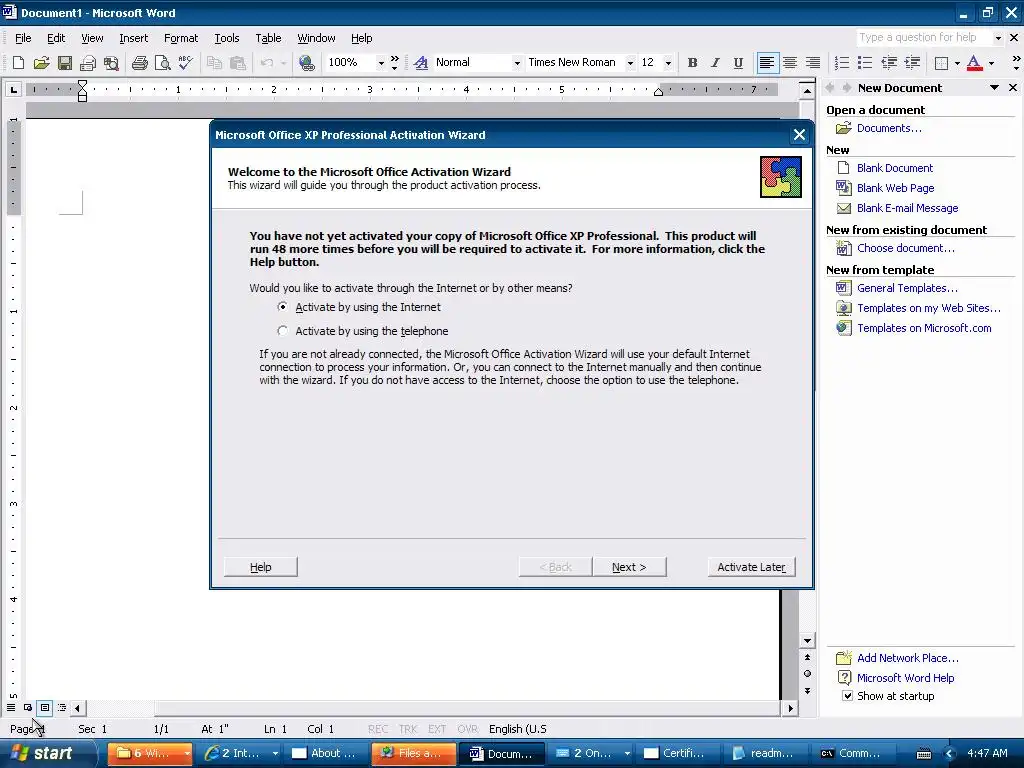Click the Spelling and Grammar icon
The height and width of the screenshot is (768, 1024).
[x=185, y=63]
